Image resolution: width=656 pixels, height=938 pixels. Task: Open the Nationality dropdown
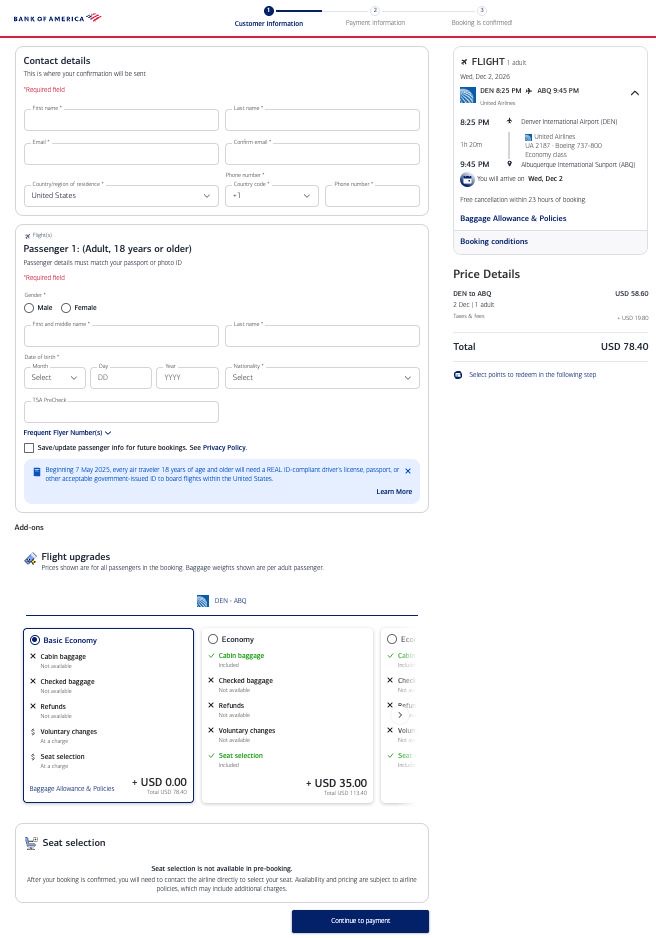tap(322, 377)
